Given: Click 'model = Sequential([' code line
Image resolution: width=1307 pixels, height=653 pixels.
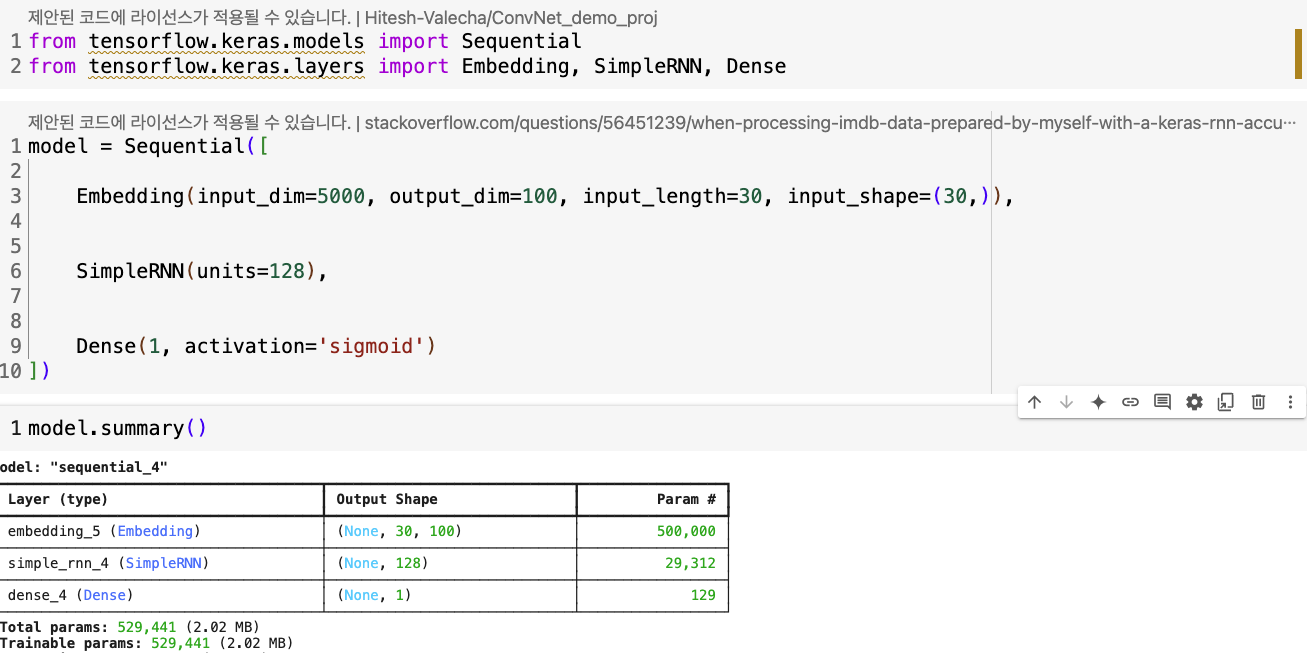Looking at the screenshot, I should tap(148, 146).
